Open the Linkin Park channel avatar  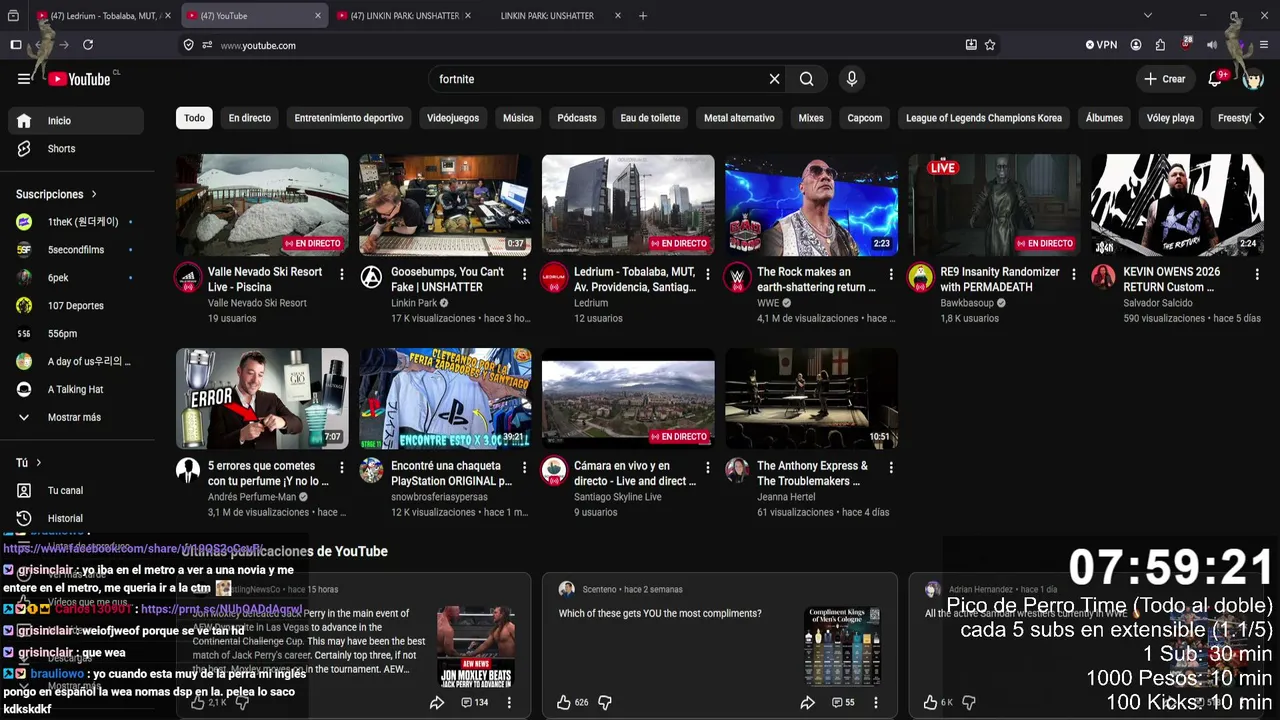pos(371,278)
